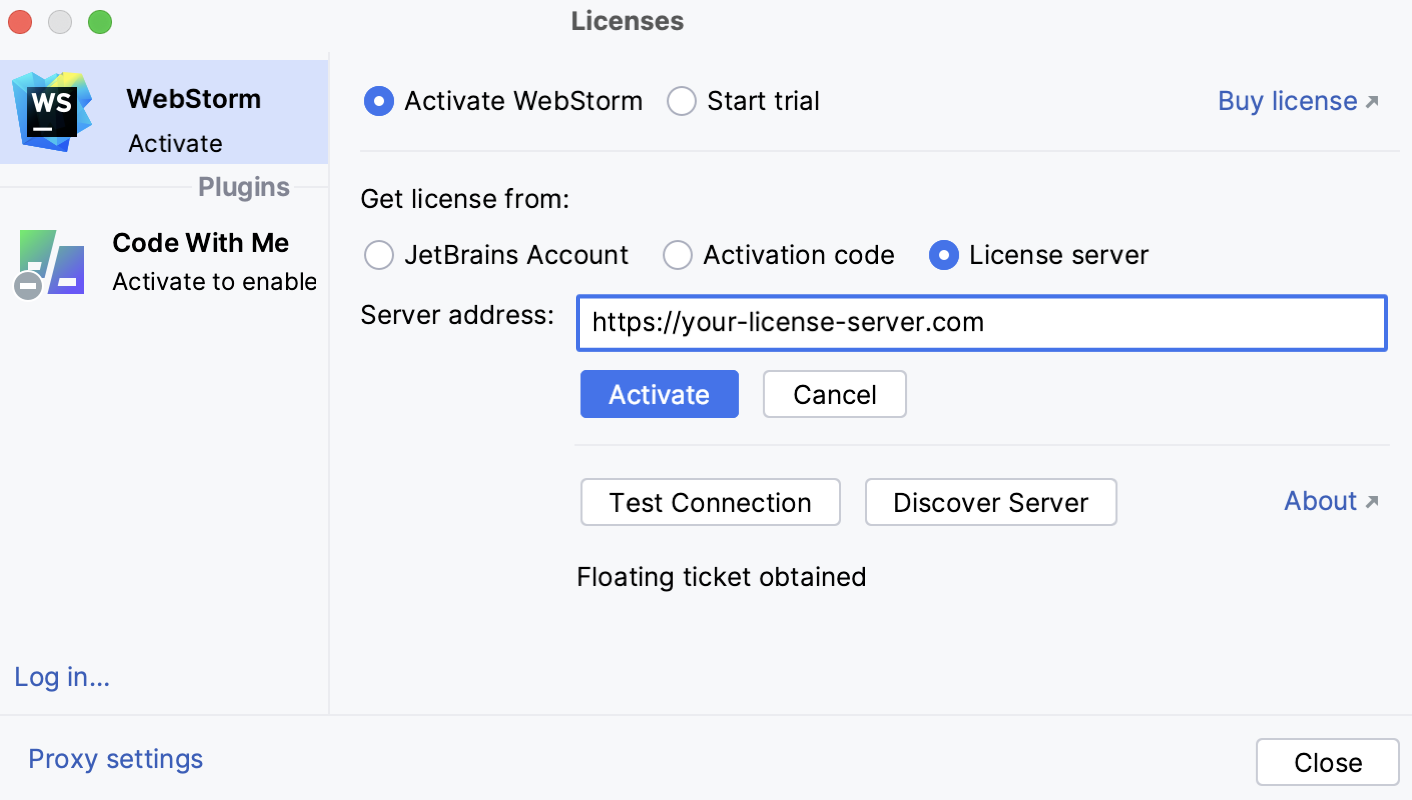Click the blue Activate button
The height and width of the screenshot is (800, 1412).
(659, 394)
